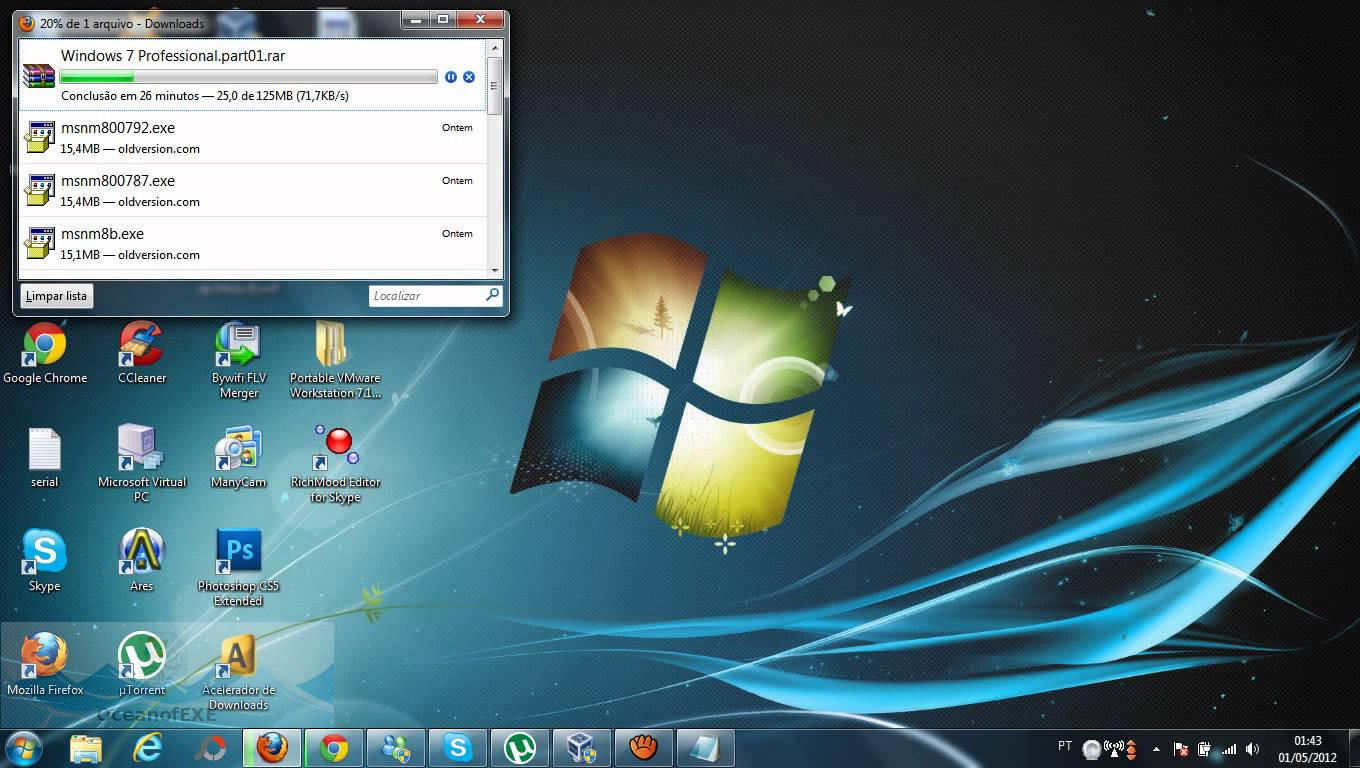1360x768 pixels.
Task: Open Google Chrome desktop shortcut
Action: coord(45,353)
